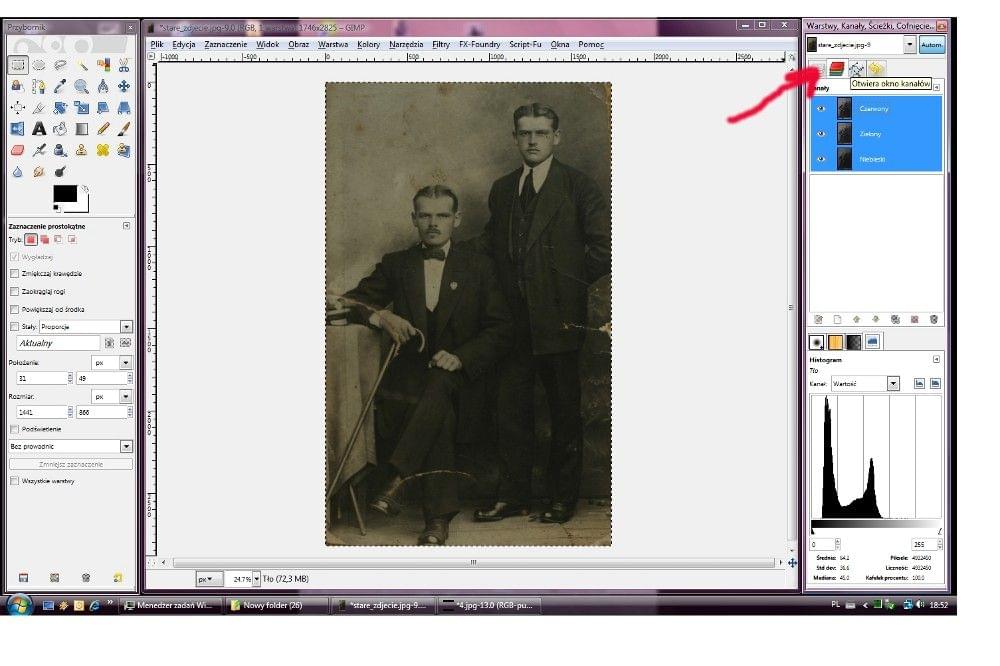This screenshot has width=1000, height=666.
Task: Open the Proporcje fixed-mode dropdown
Action: pos(85,327)
